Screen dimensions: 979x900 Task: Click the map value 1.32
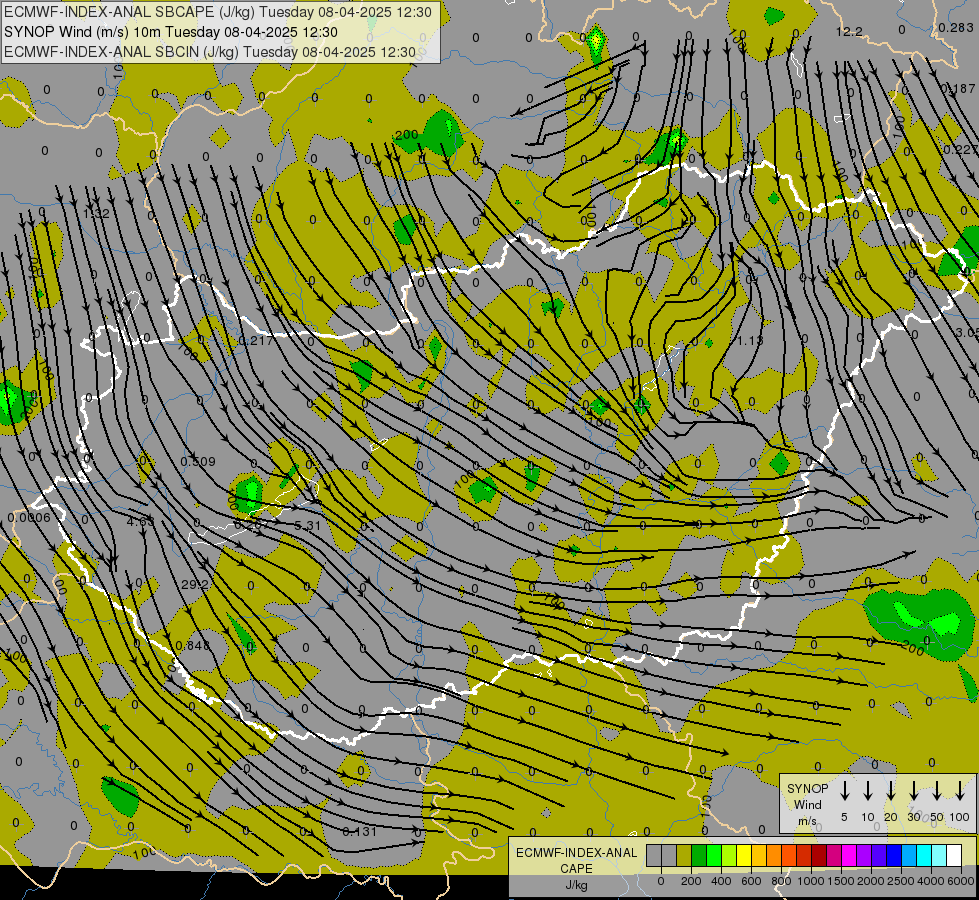click(96, 214)
